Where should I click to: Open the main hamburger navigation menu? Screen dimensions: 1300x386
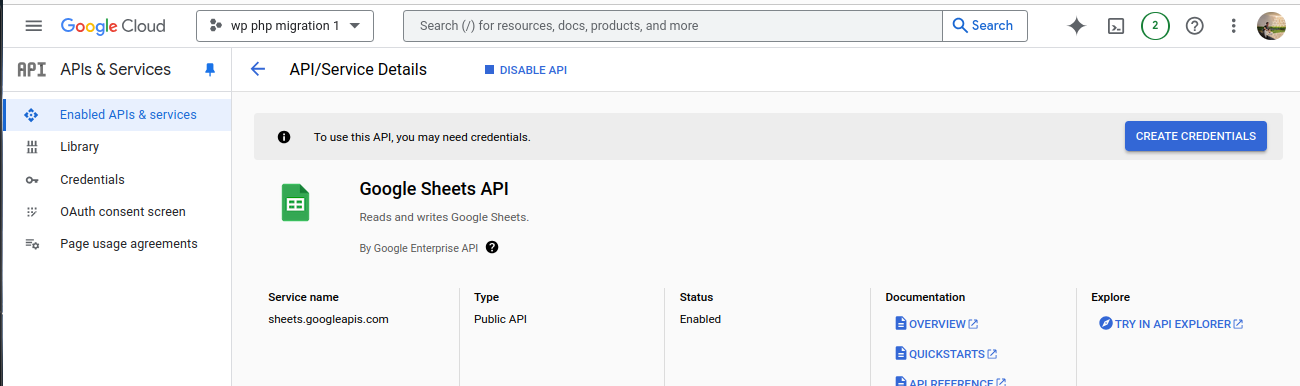[34, 26]
